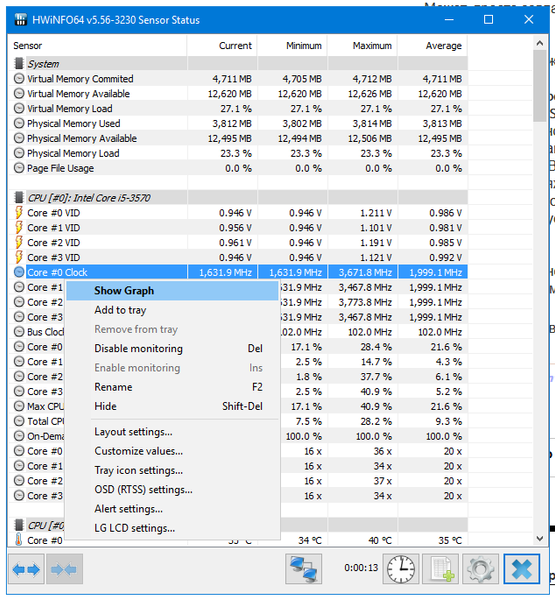Click the Sensor column header

point(98,46)
